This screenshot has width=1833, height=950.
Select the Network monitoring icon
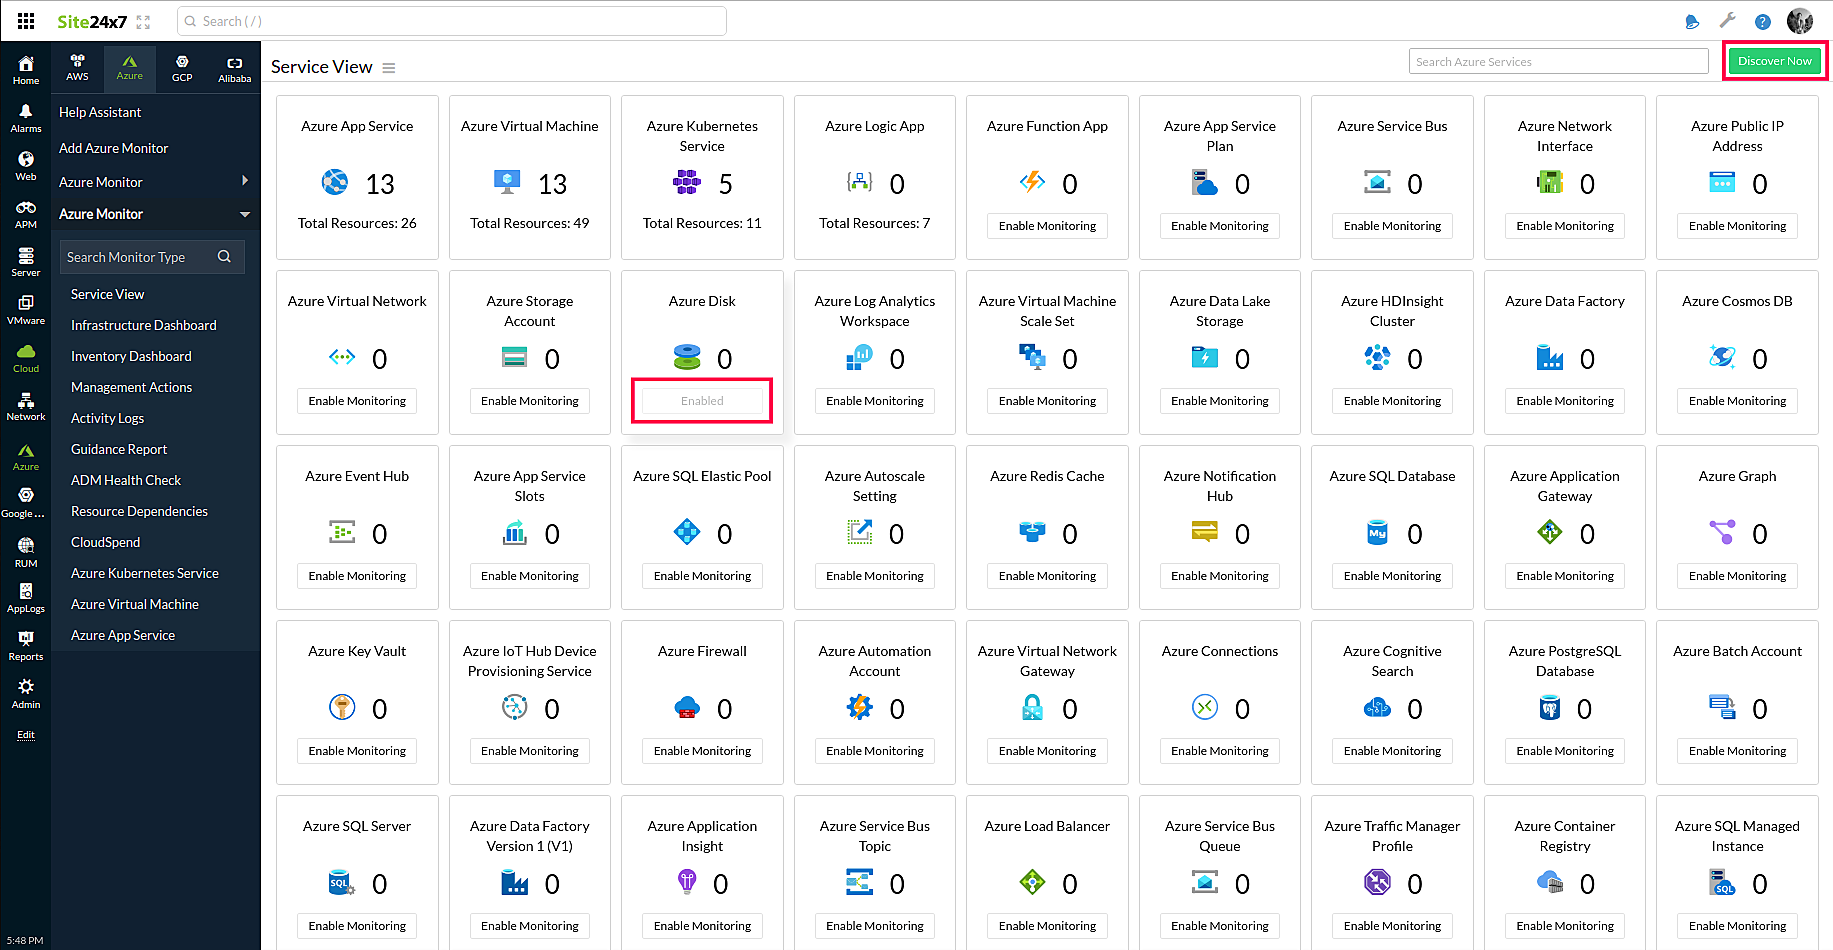click(x=25, y=406)
